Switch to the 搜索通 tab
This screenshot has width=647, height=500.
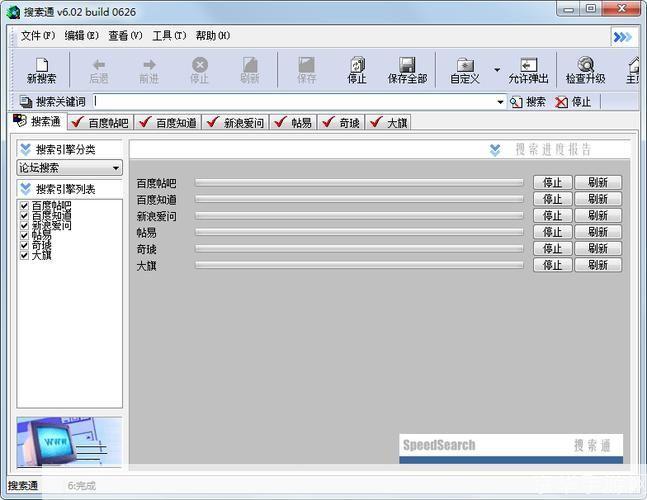pos(37,121)
